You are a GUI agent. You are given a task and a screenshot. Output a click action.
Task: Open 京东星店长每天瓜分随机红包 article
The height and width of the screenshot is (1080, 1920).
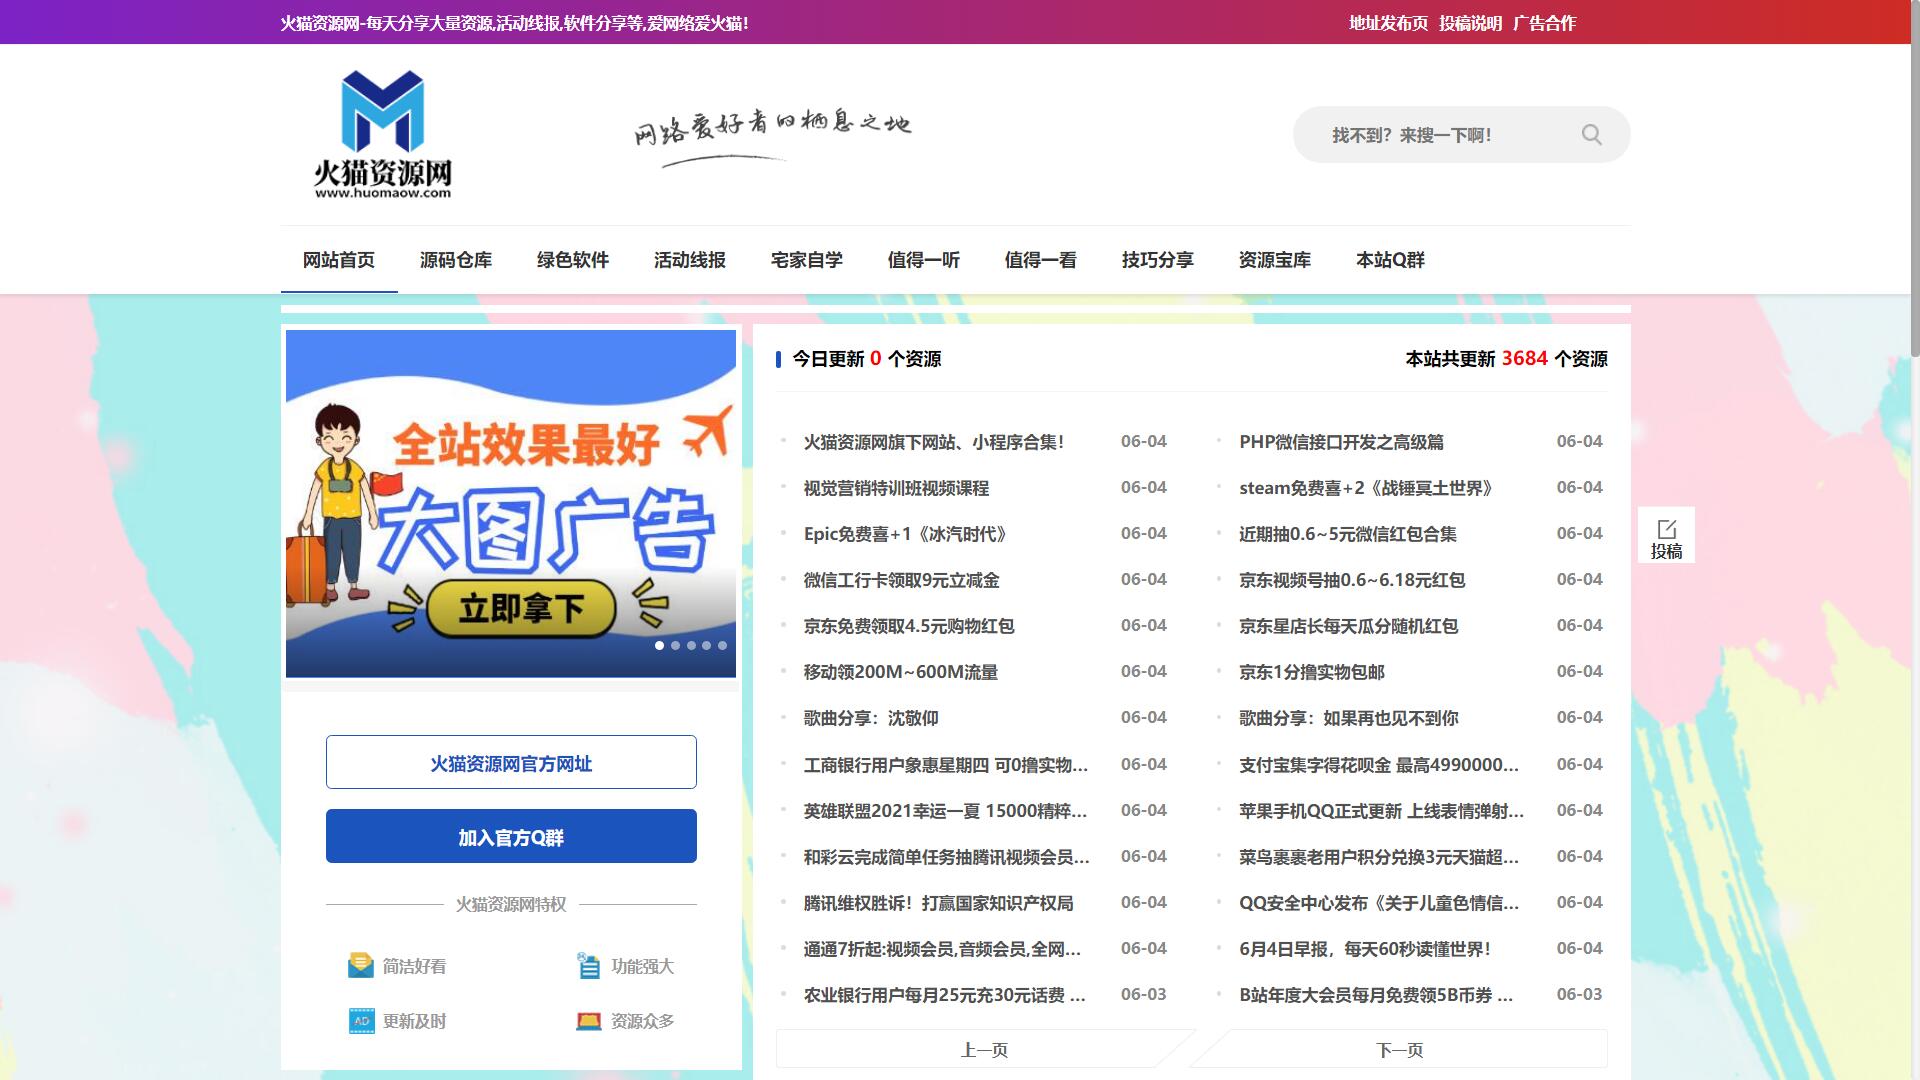1348,626
